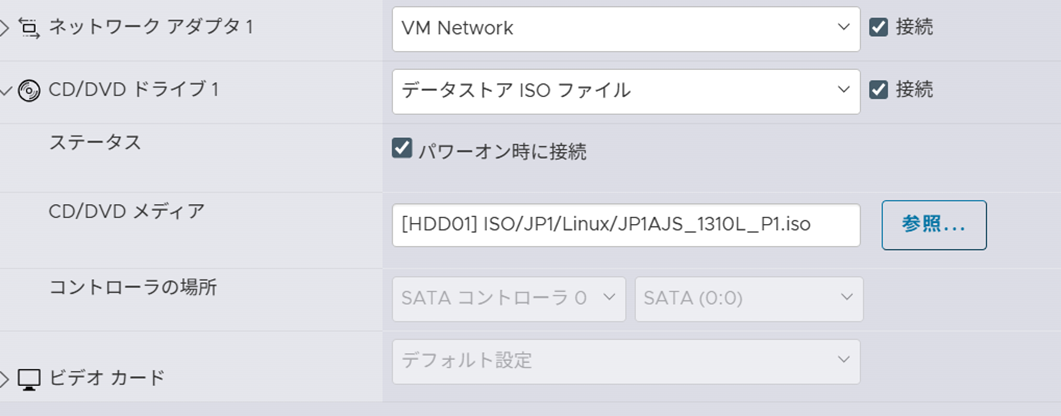Expand ネットワーク アダプタ 1 section
This screenshot has width=1061, height=416.
(6, 28)
